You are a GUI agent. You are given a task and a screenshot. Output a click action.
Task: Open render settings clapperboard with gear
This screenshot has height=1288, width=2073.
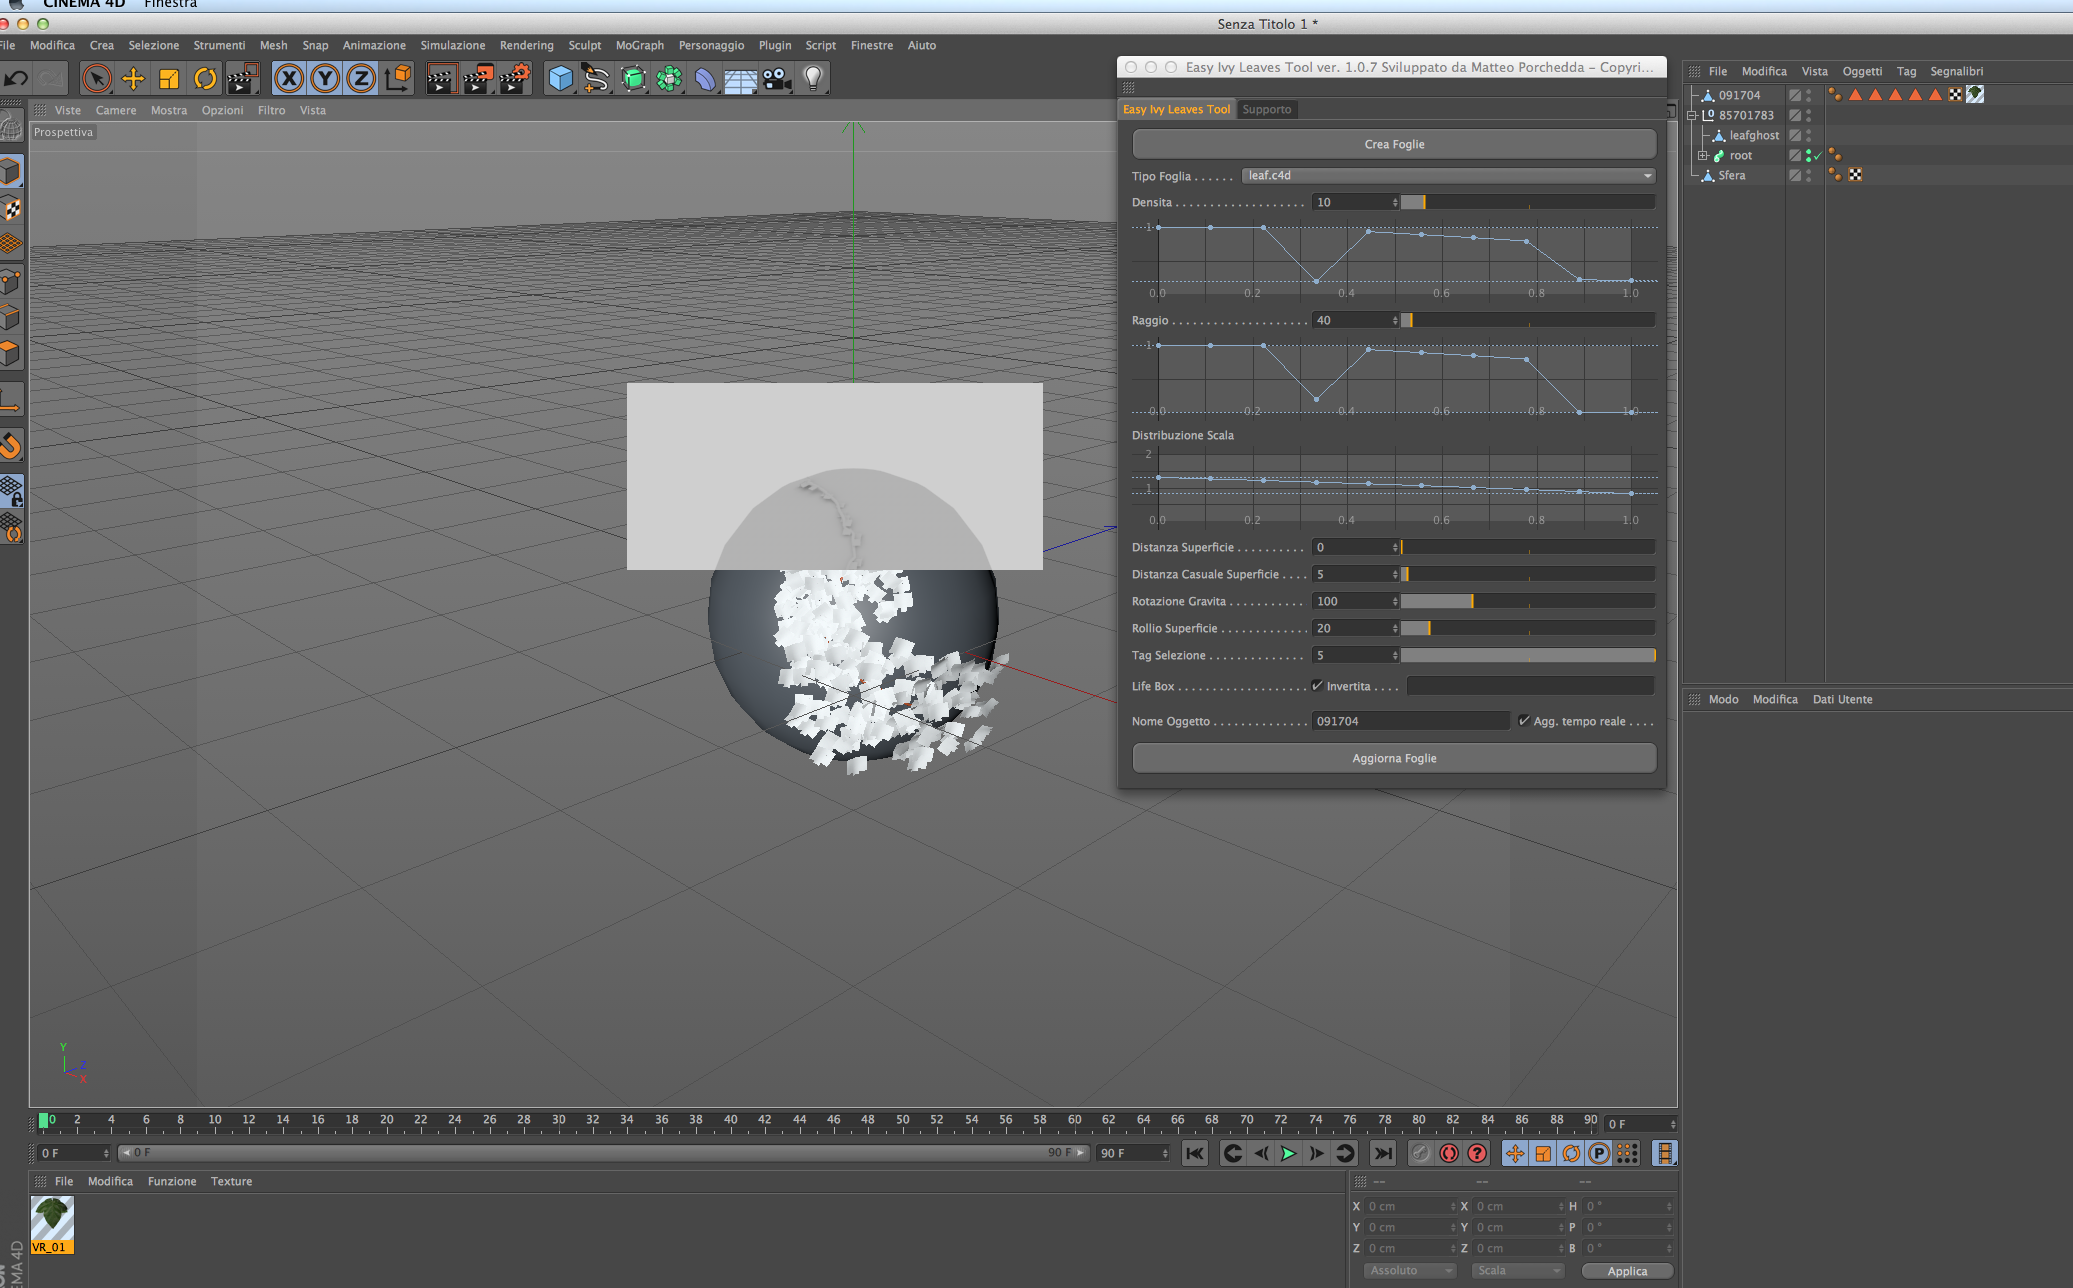coord(514,78)
